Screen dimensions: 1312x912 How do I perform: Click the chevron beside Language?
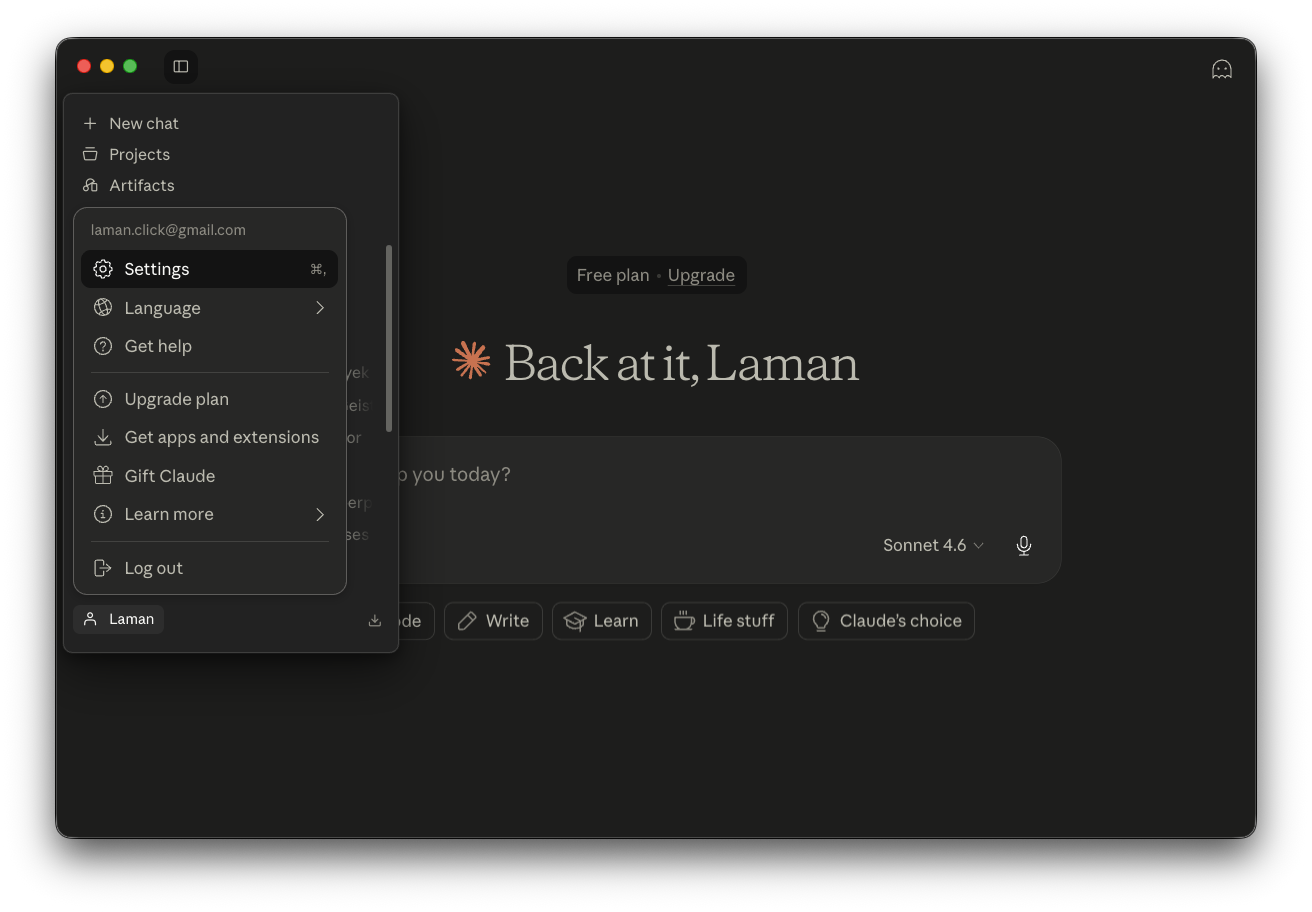[320, 308]
